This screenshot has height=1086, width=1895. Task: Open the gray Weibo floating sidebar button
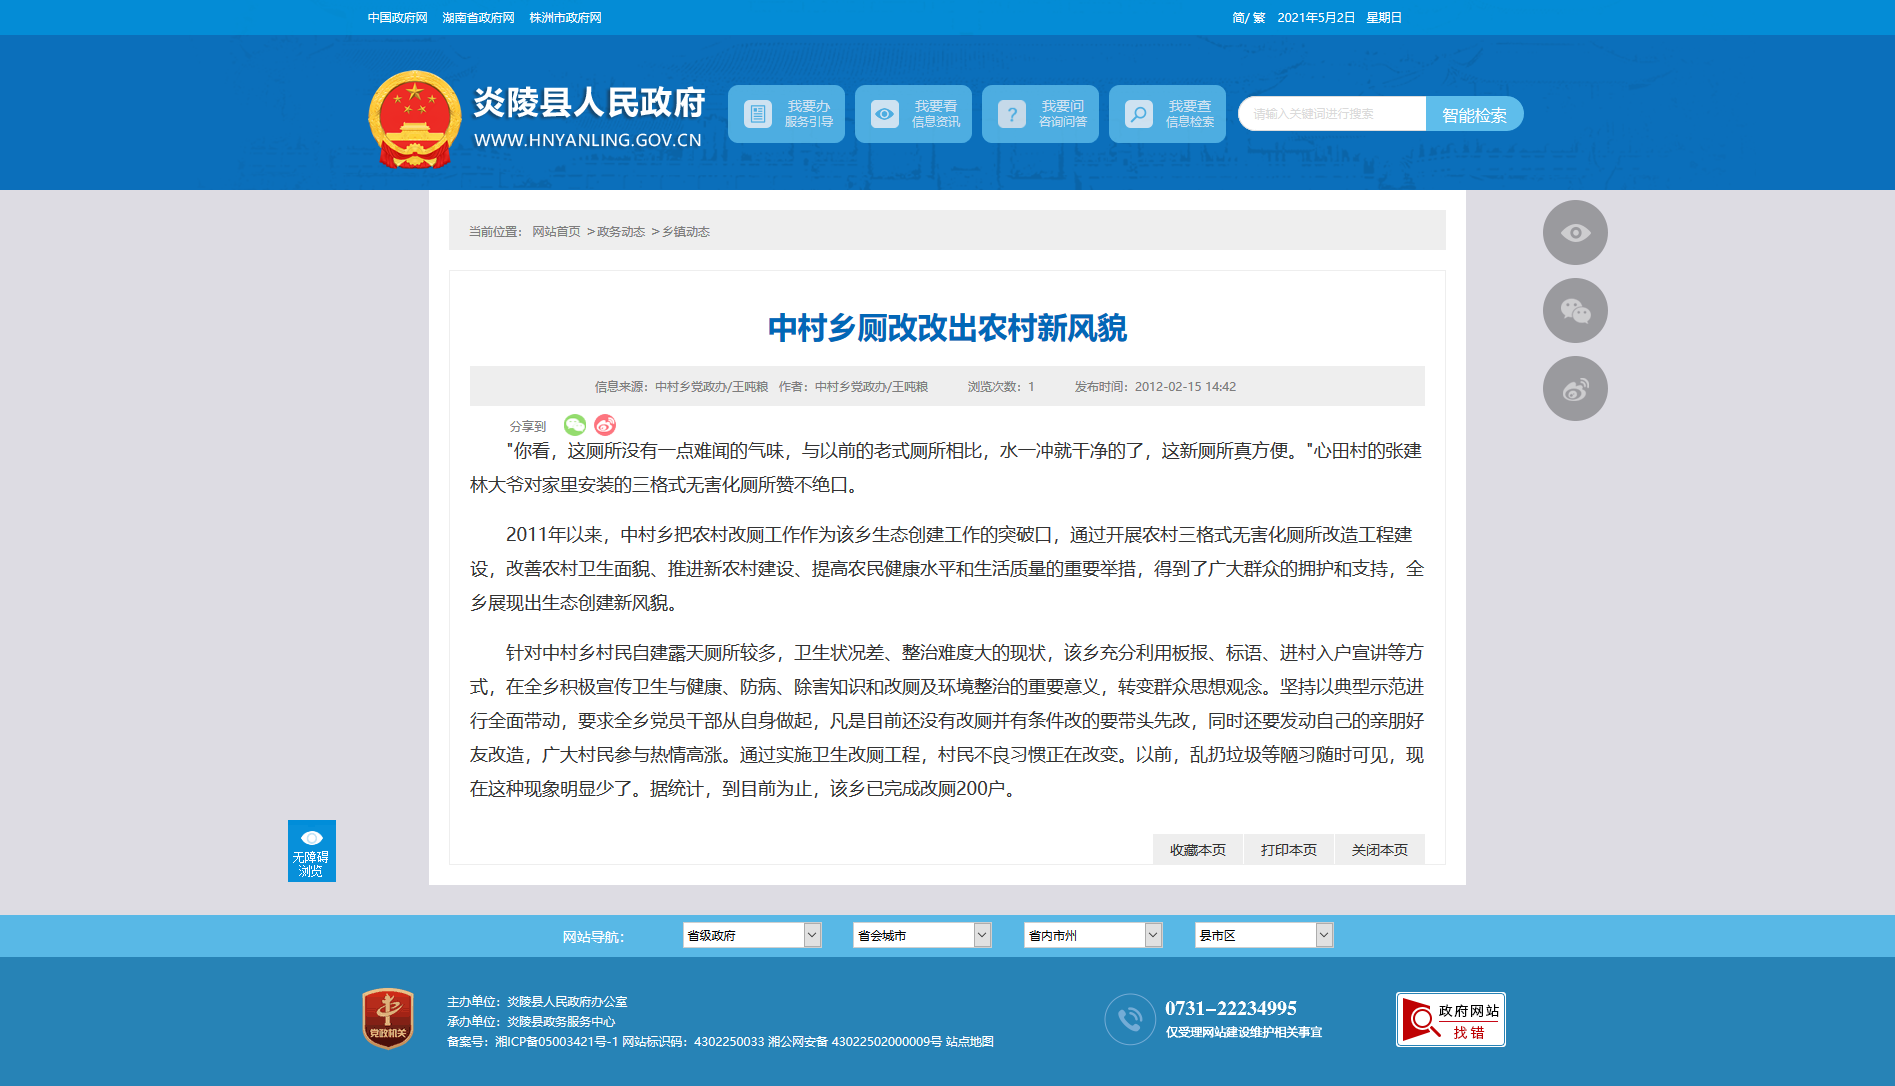1574,389
